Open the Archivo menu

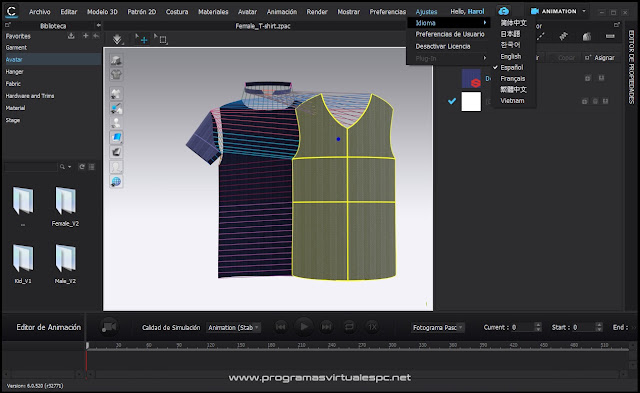pos(40,12)
